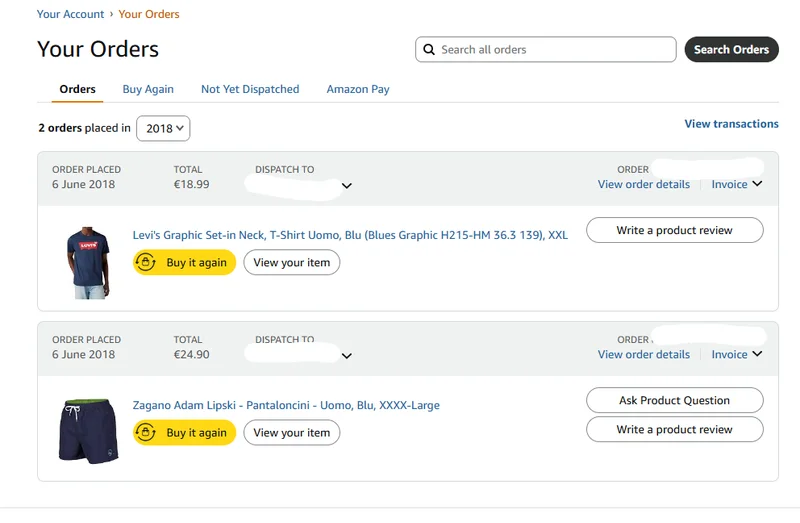Write a product review for Levi's T-shirt
The image size is (800, 523).
point(674,230)
